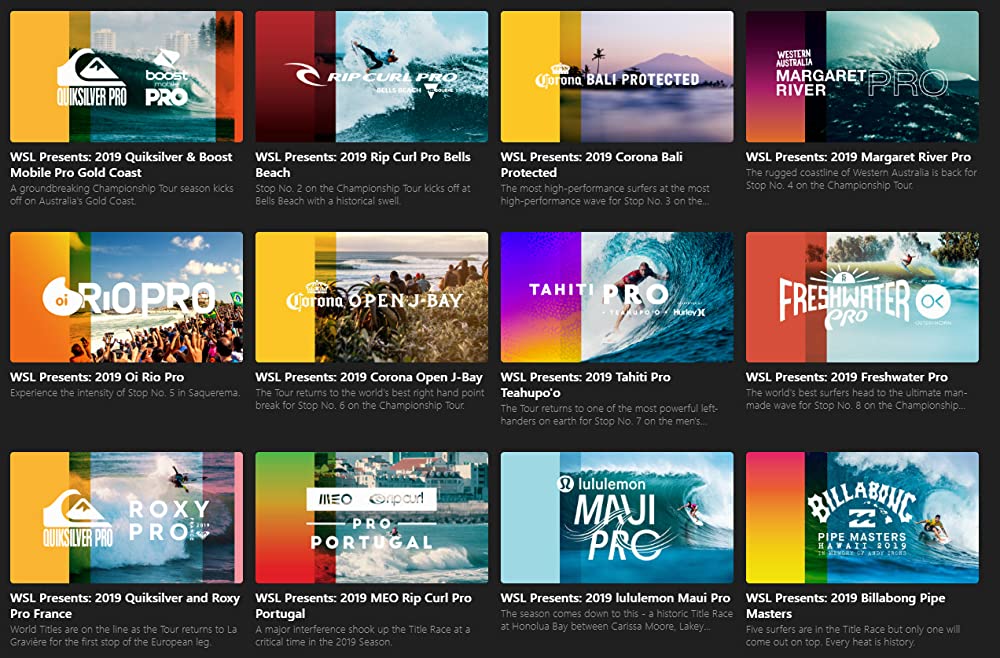Click title 'WSL Presents: 2019 Oi Rio Pro'

point(97,377)
